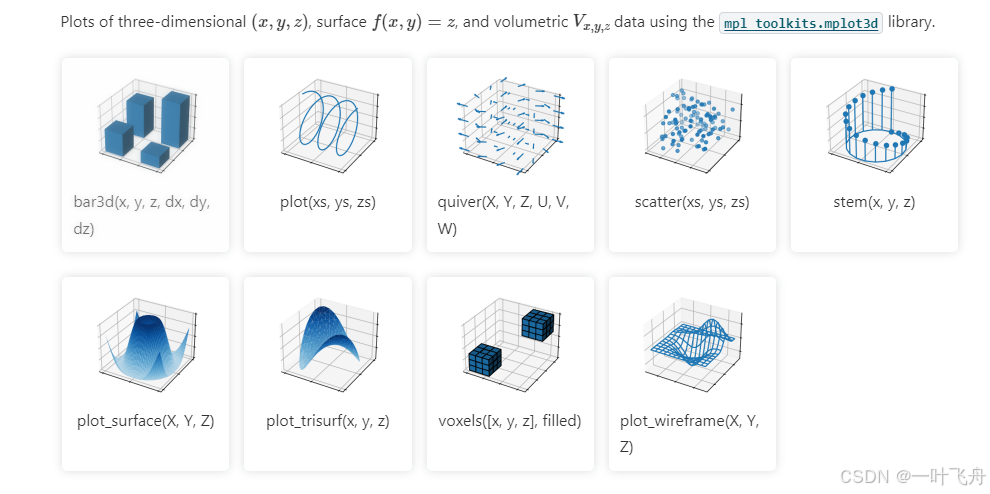Click the voxels([x, y, z], filled) caption
This screenshot has width=990, height=494.
pyautogui.click(x=510, y=421)
